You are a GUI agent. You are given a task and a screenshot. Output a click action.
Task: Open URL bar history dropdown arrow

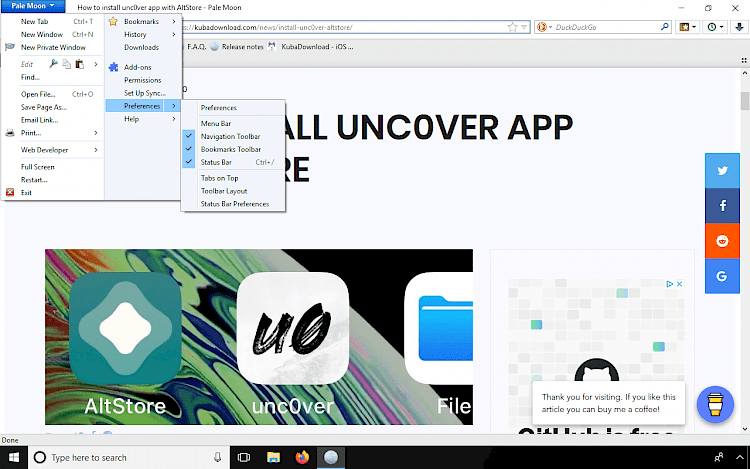524,27
